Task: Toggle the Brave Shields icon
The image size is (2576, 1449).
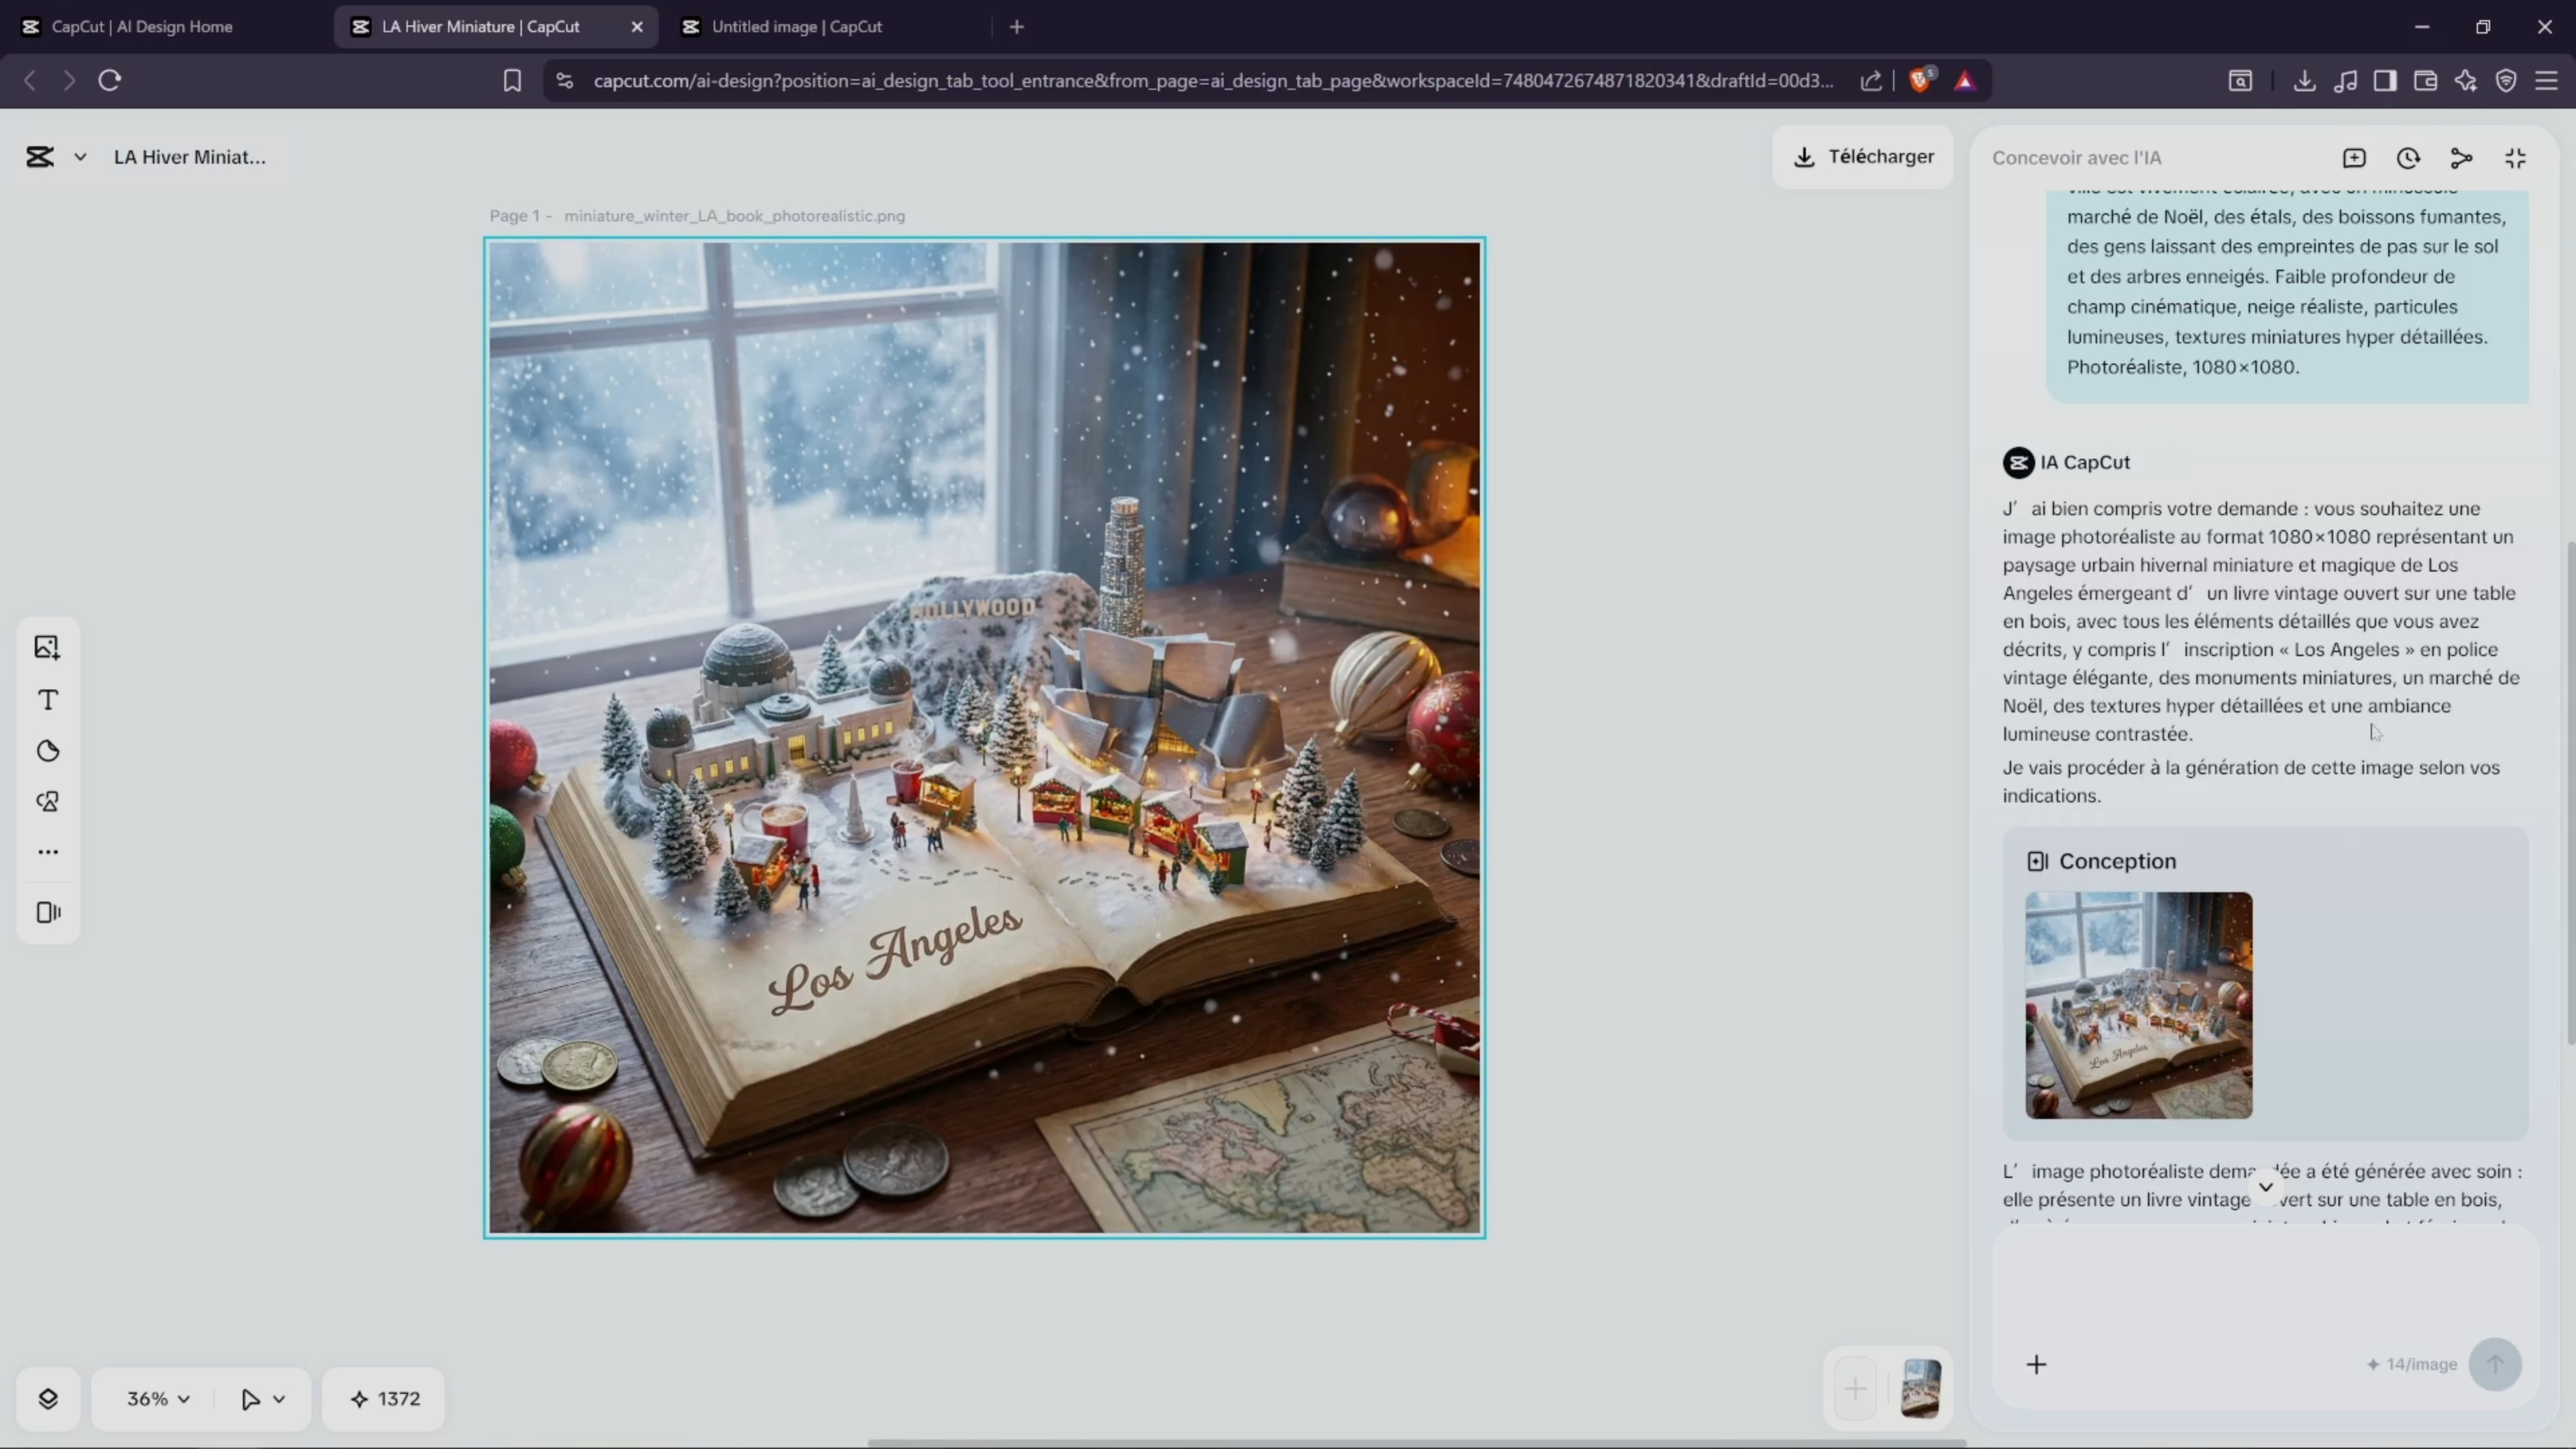Action: point(1920,80)
